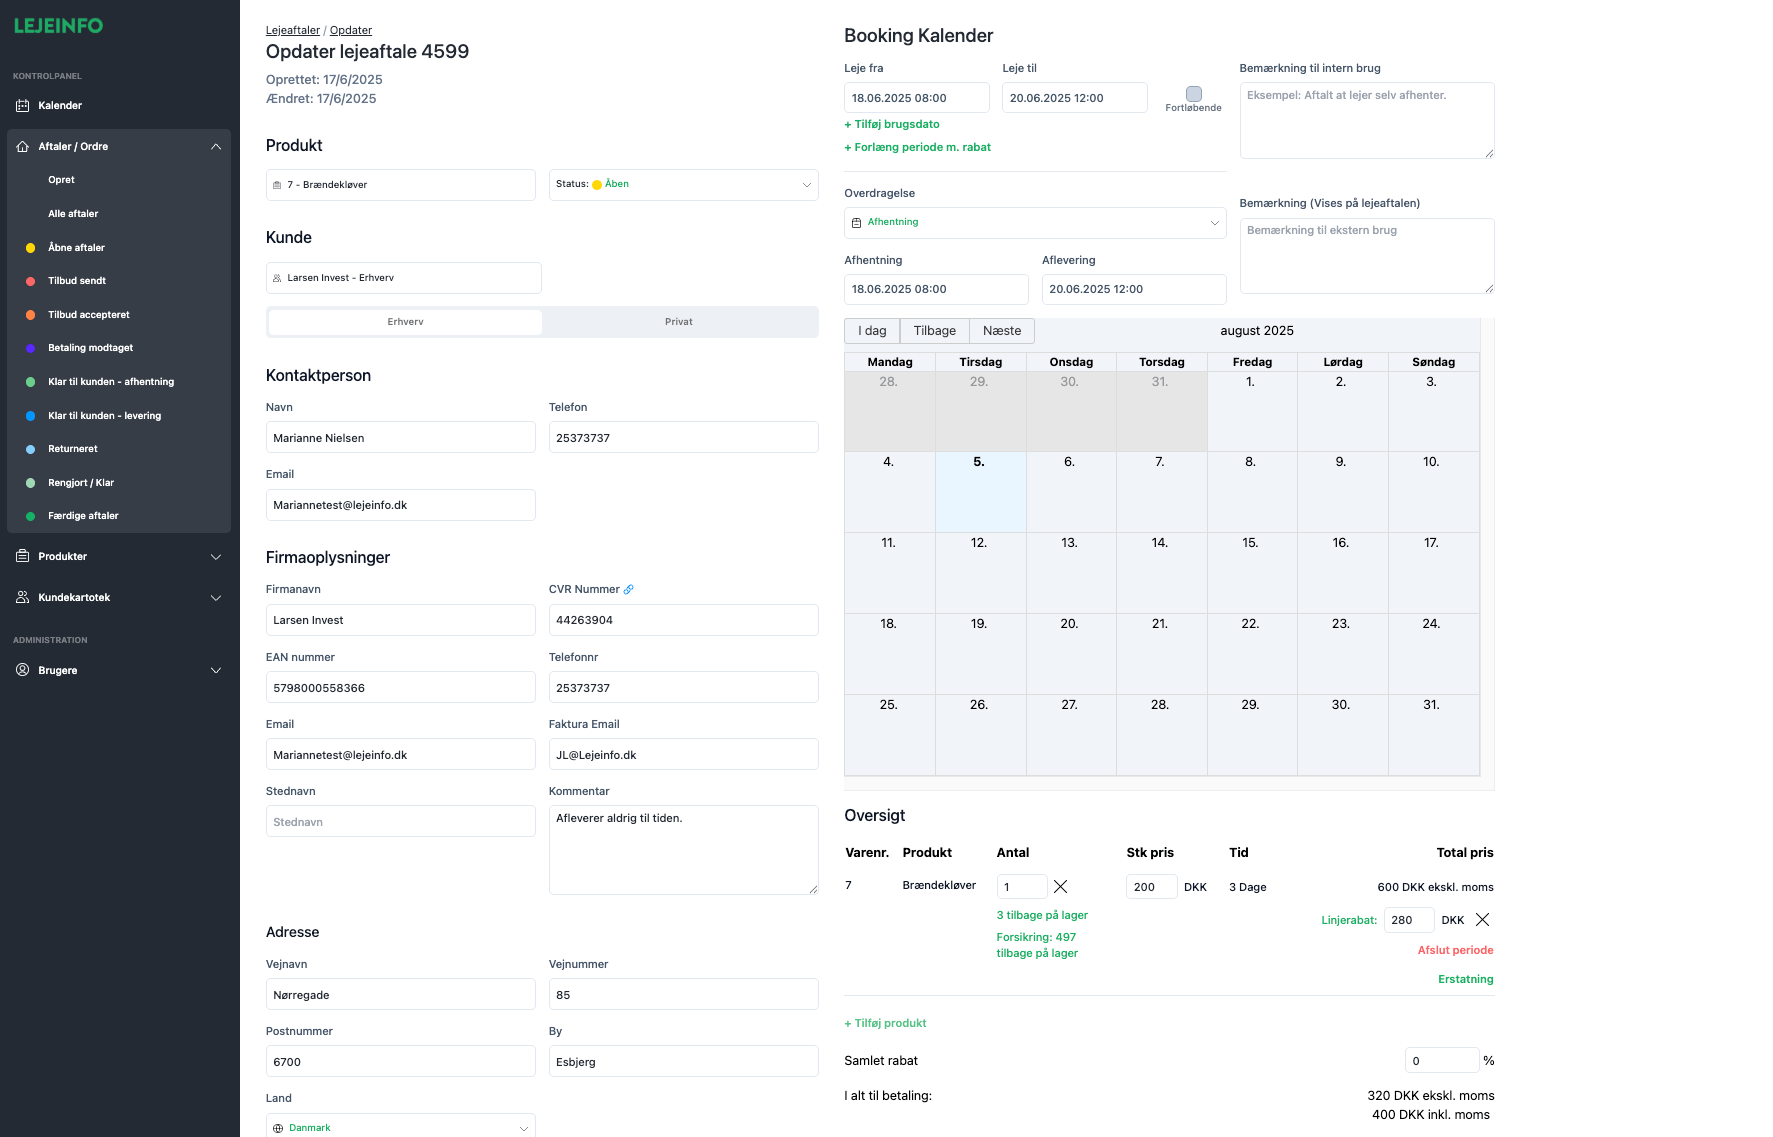Image resolution: width=1773 pixels, height=1137 pixels.
Task: Open Åbne aftaler in sidebar
Action: pyautogui.click(x=76, y=248)
